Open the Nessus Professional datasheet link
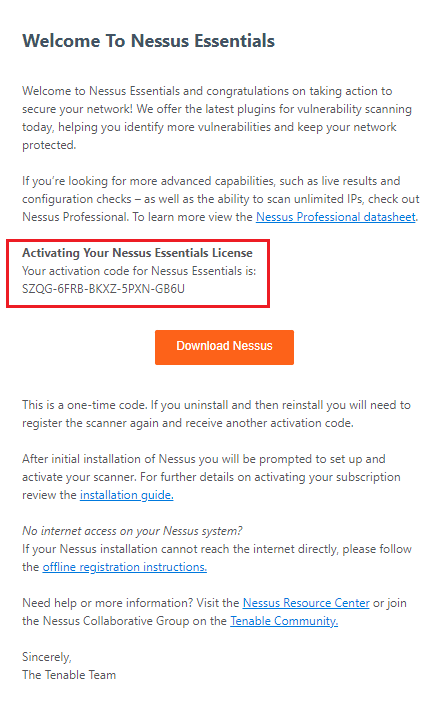Viewport: 448px width, 712px height. click(336, 217)
